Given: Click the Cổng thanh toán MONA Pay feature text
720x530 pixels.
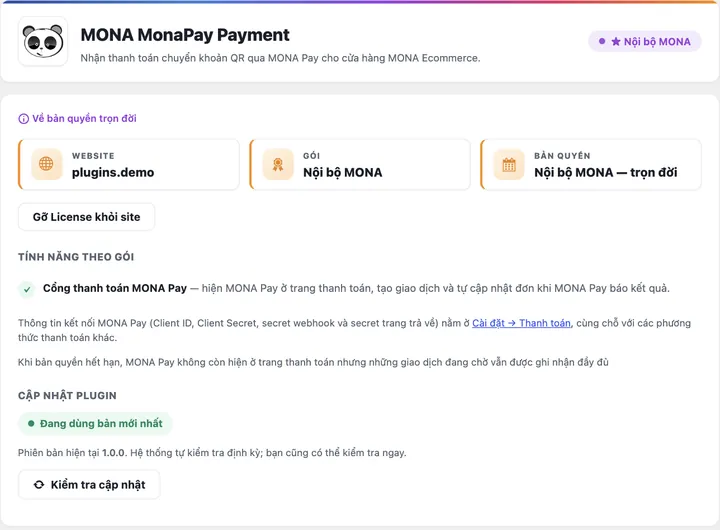Looking at the screenshot, I should click(115, 288).
